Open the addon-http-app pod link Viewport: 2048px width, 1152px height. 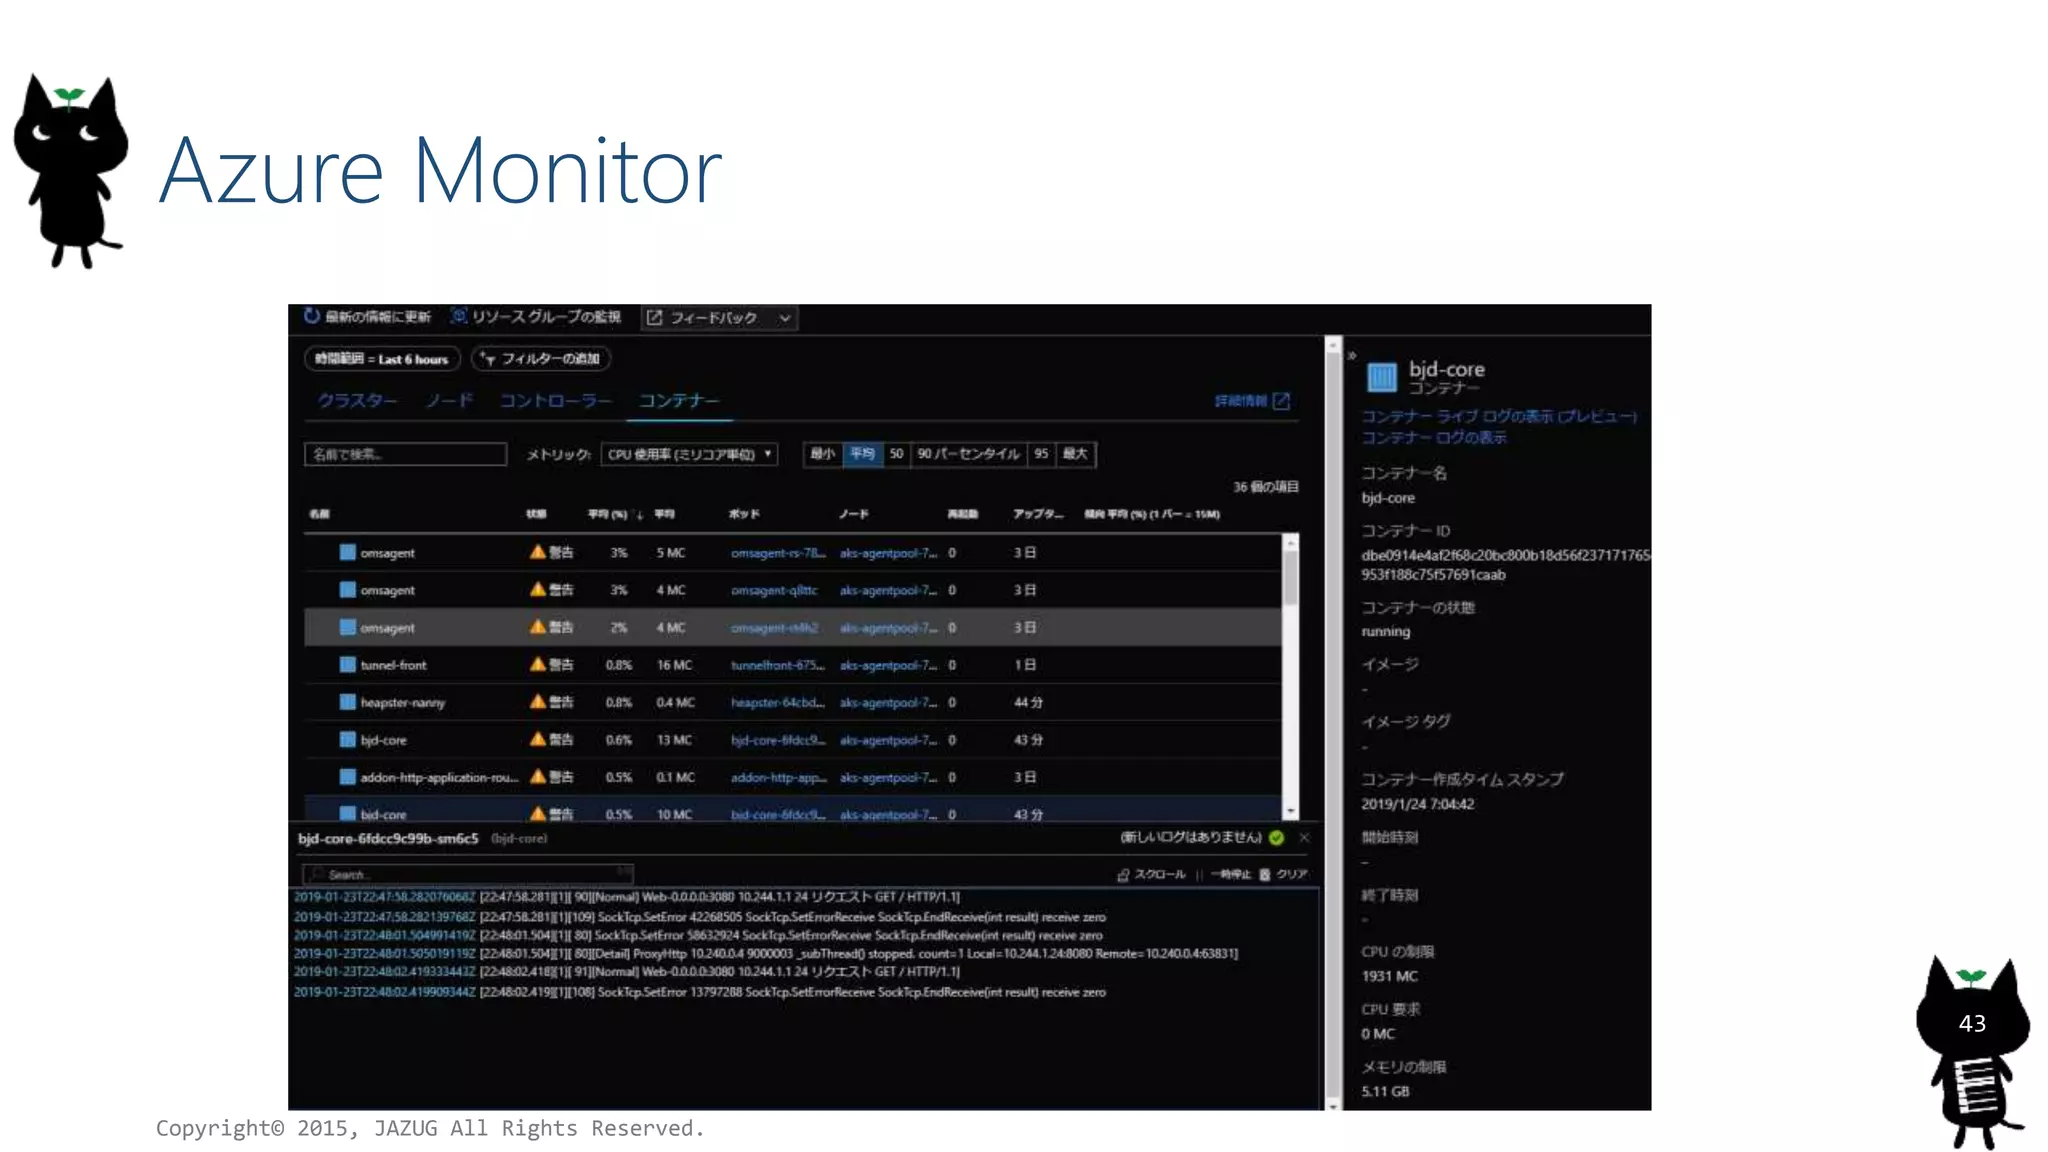click(x=778, y=778)
